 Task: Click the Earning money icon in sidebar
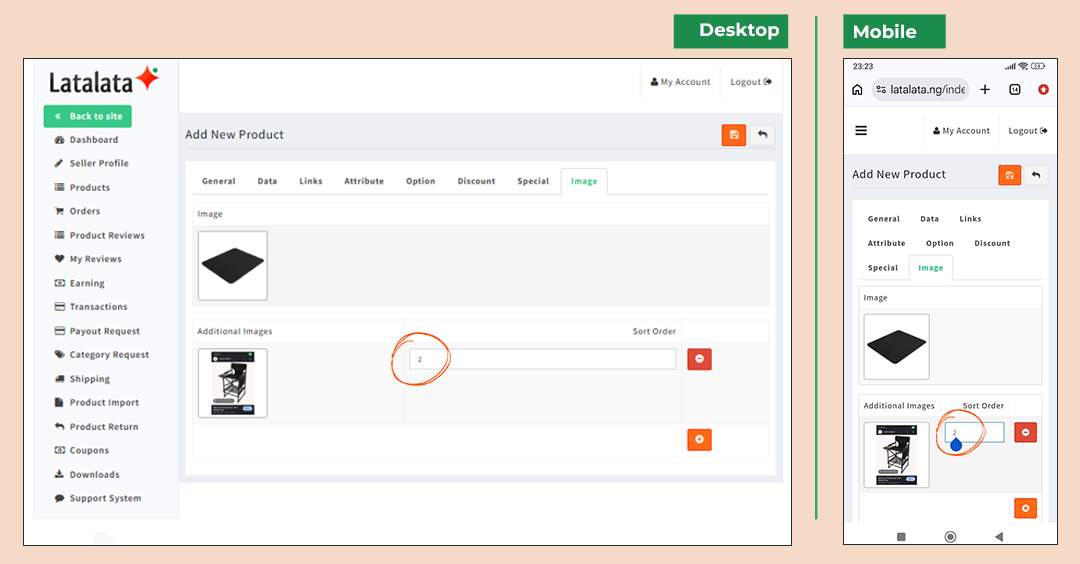(x=59, y=283)
